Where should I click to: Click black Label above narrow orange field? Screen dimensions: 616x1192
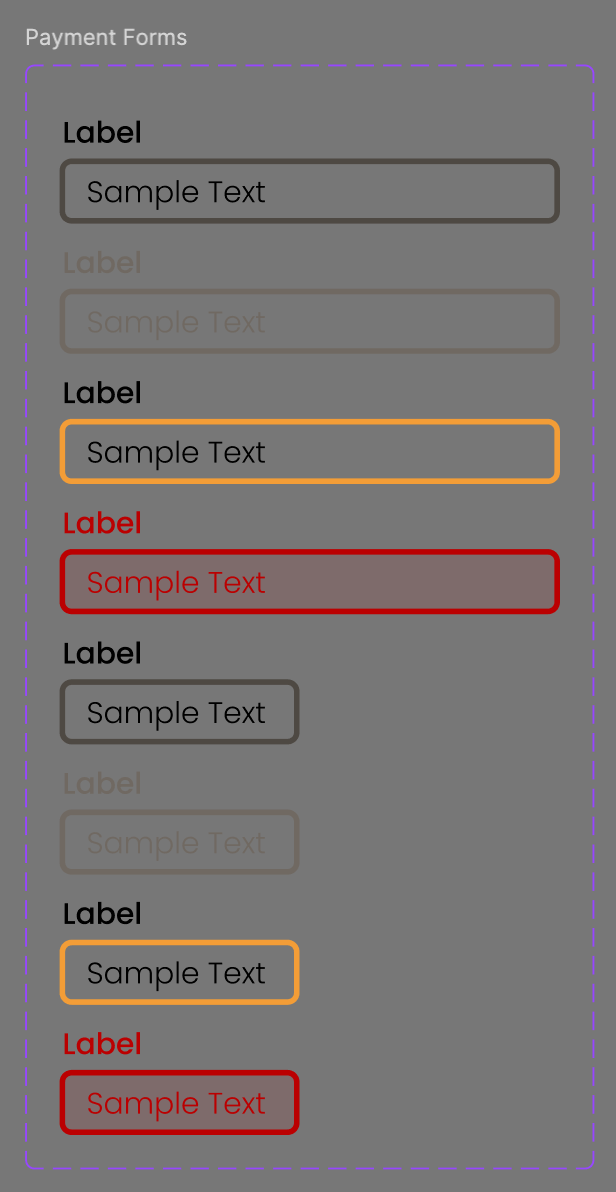click(x=102, y=913)
